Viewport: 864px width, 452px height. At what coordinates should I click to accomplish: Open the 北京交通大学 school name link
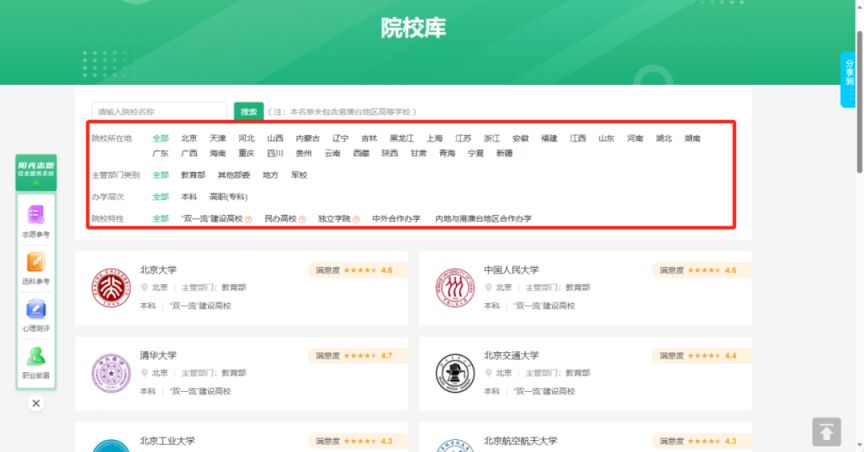click(511, 356)
